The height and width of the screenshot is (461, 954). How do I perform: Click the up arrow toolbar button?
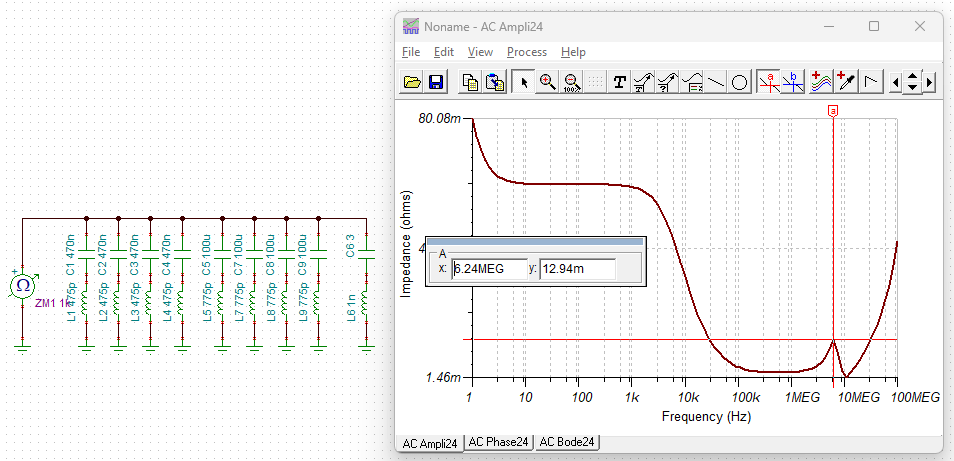(x=912, y=77)
